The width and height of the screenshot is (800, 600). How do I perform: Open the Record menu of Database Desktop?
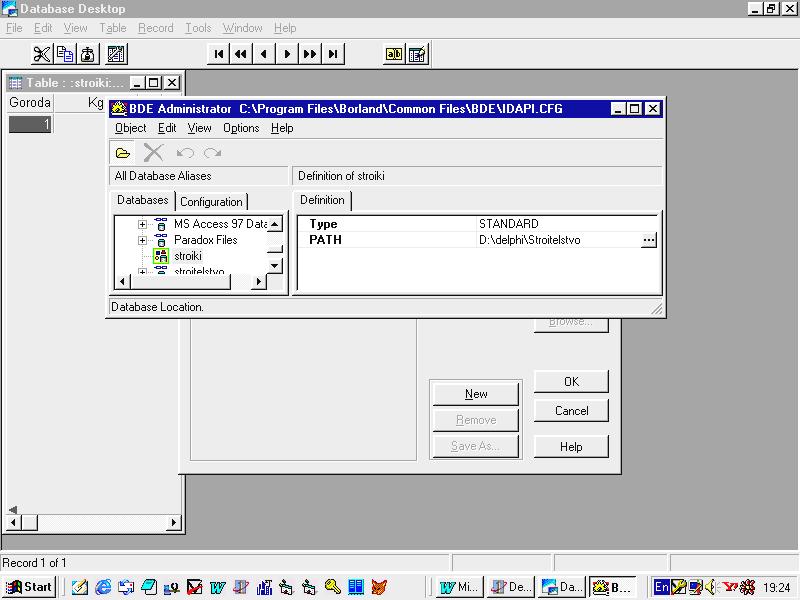pyautogui.click(x=156, y=28)
